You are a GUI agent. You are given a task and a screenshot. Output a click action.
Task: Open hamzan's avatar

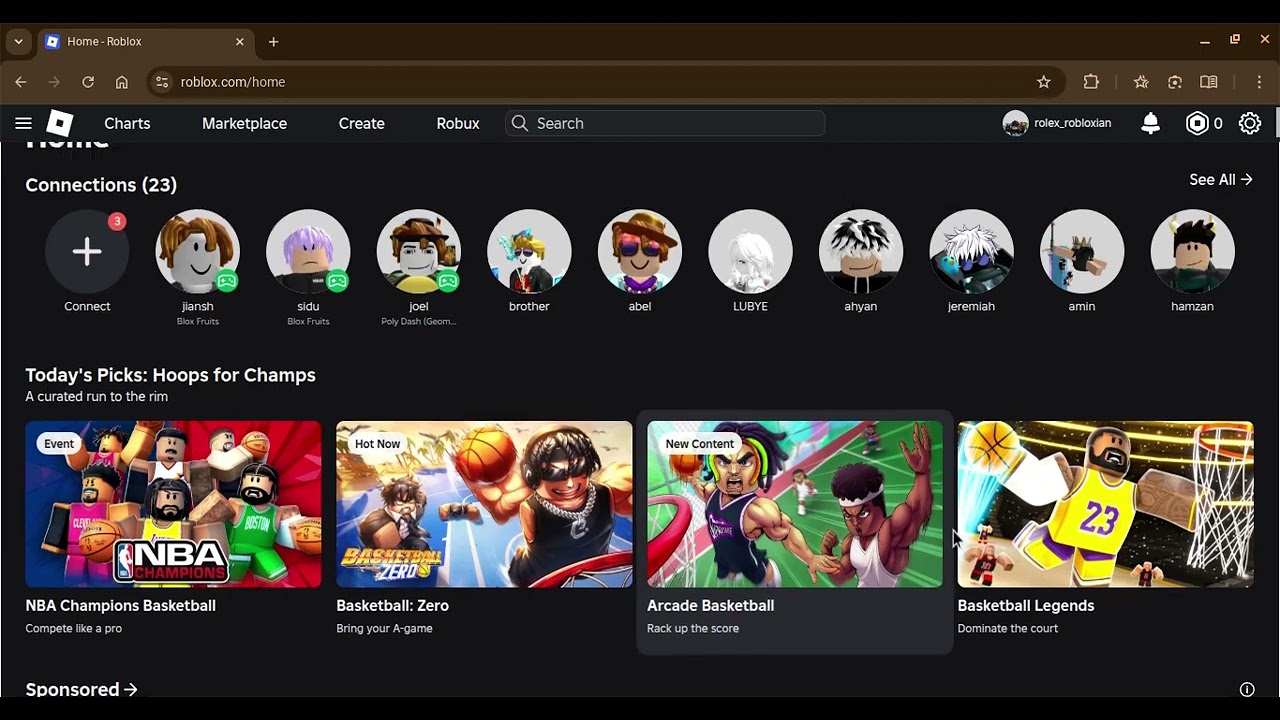point(1192,251)
